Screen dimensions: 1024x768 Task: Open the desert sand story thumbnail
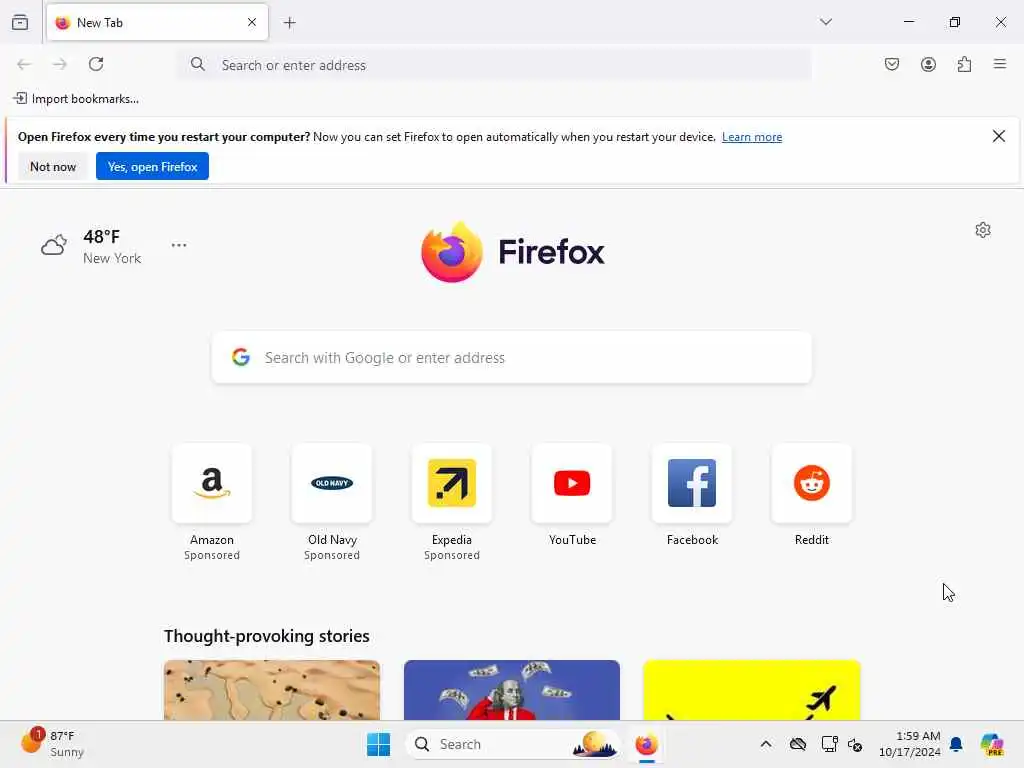click(x=272, y=690)
